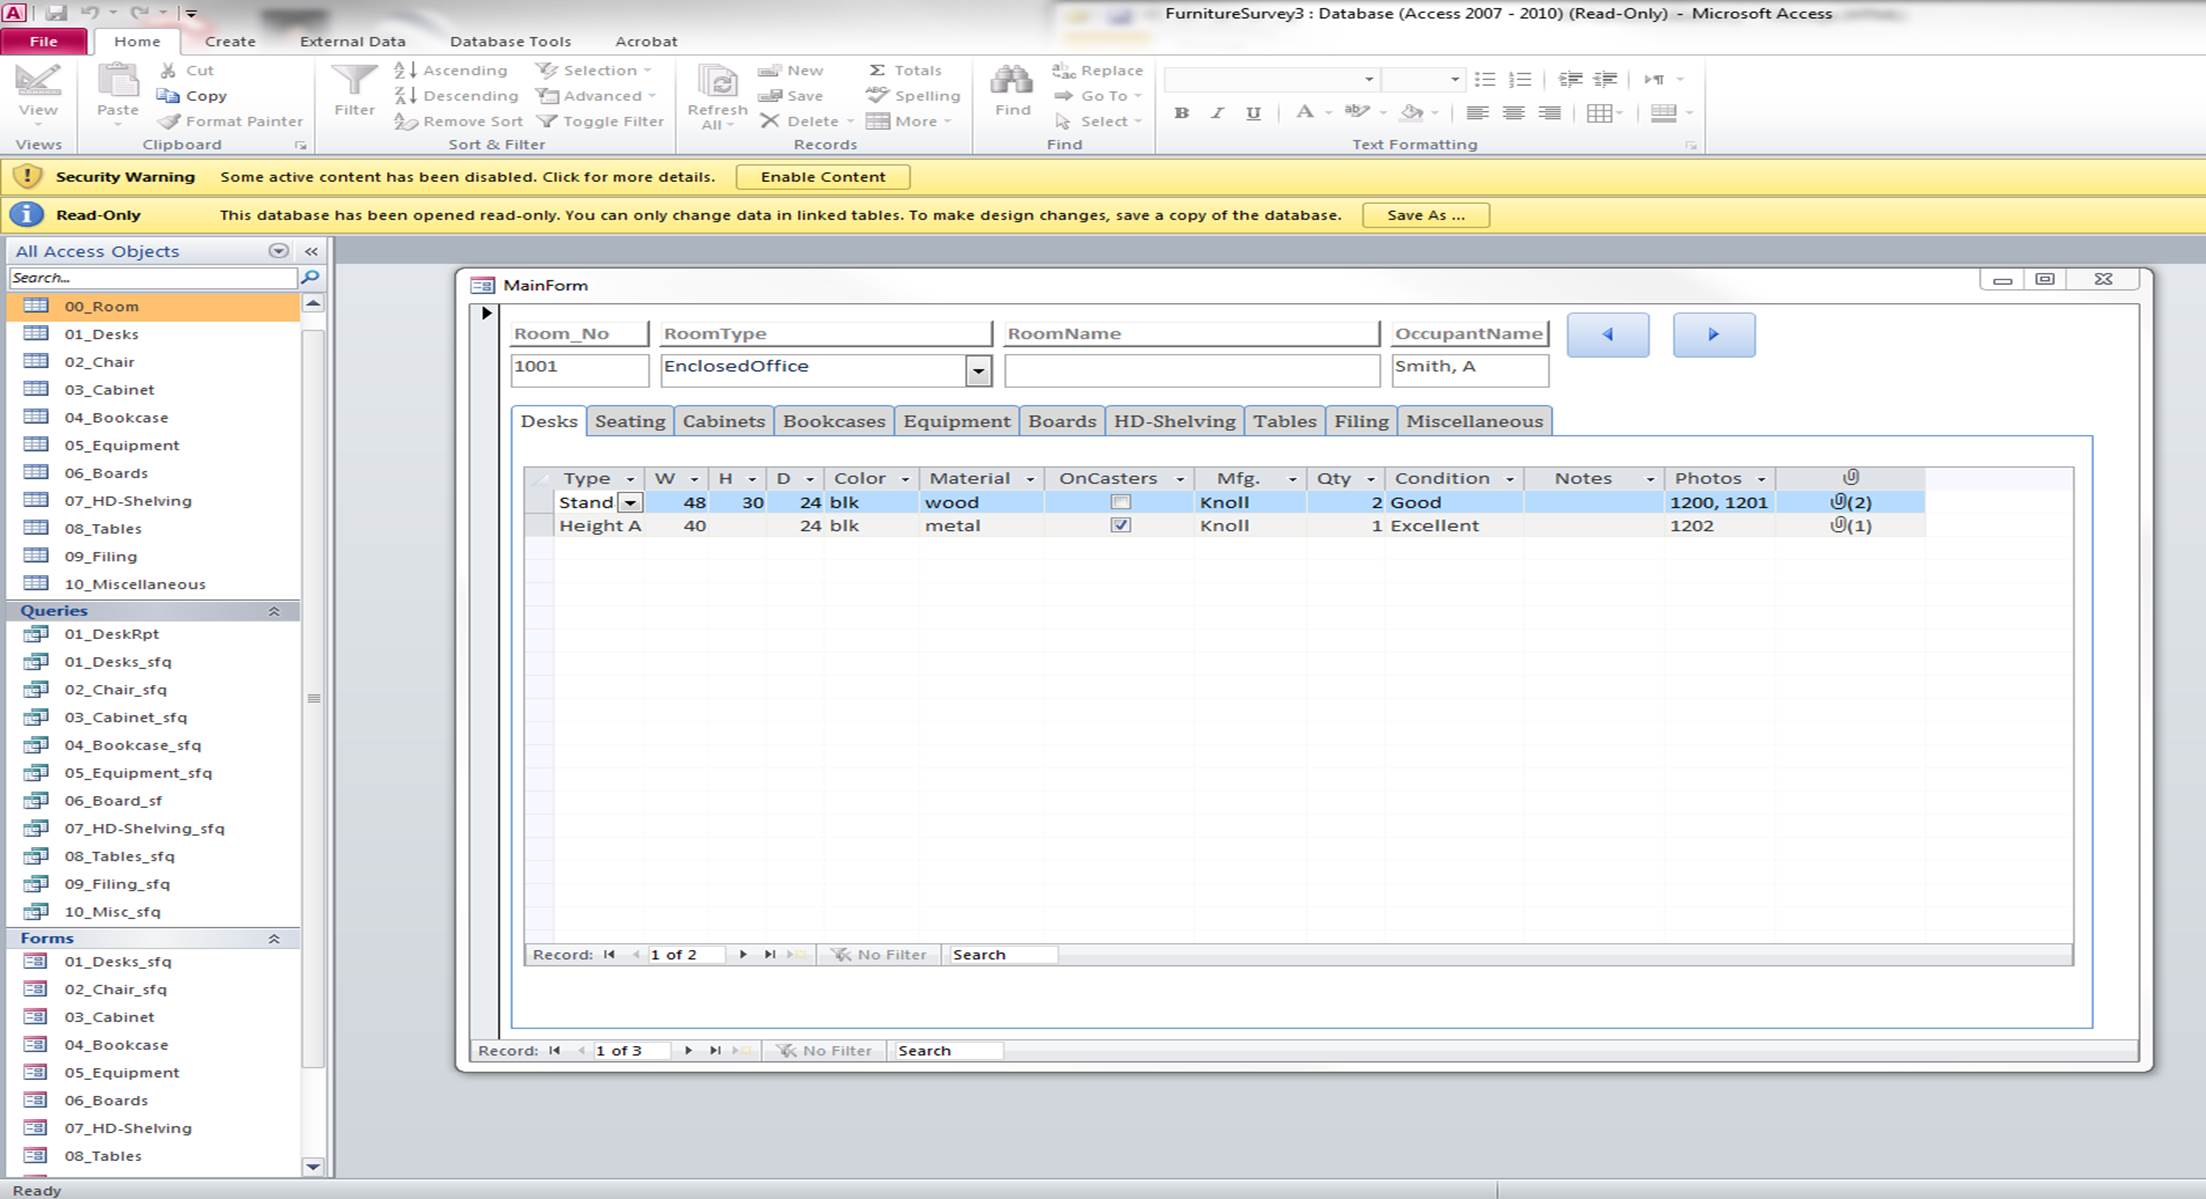
Task: Click the blue previous-record arrow button
Action: point(1607,335)
